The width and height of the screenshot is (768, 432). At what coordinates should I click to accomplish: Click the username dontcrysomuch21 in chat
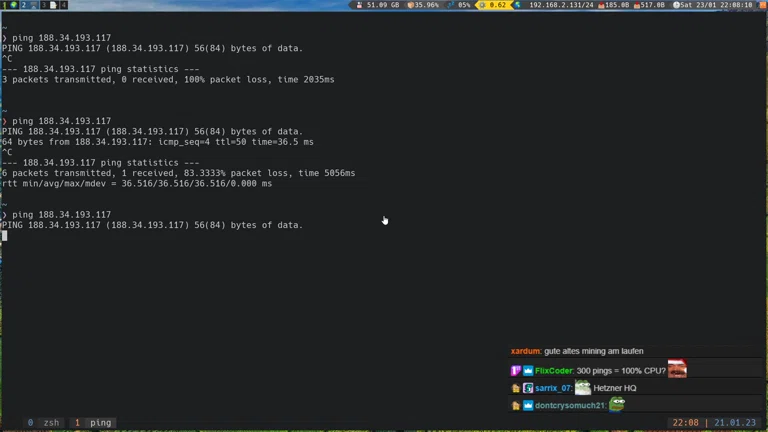pyautogui.click(x=570, y=405)
